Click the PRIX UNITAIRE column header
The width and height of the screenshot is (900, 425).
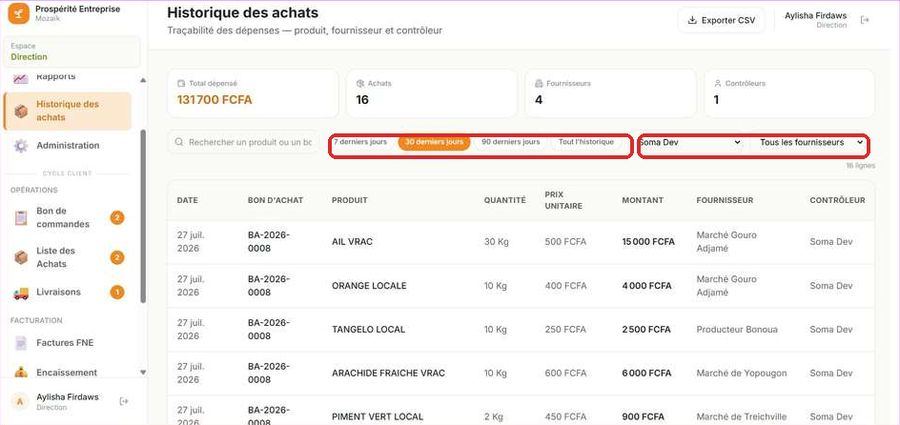click(x=564, y=200)
